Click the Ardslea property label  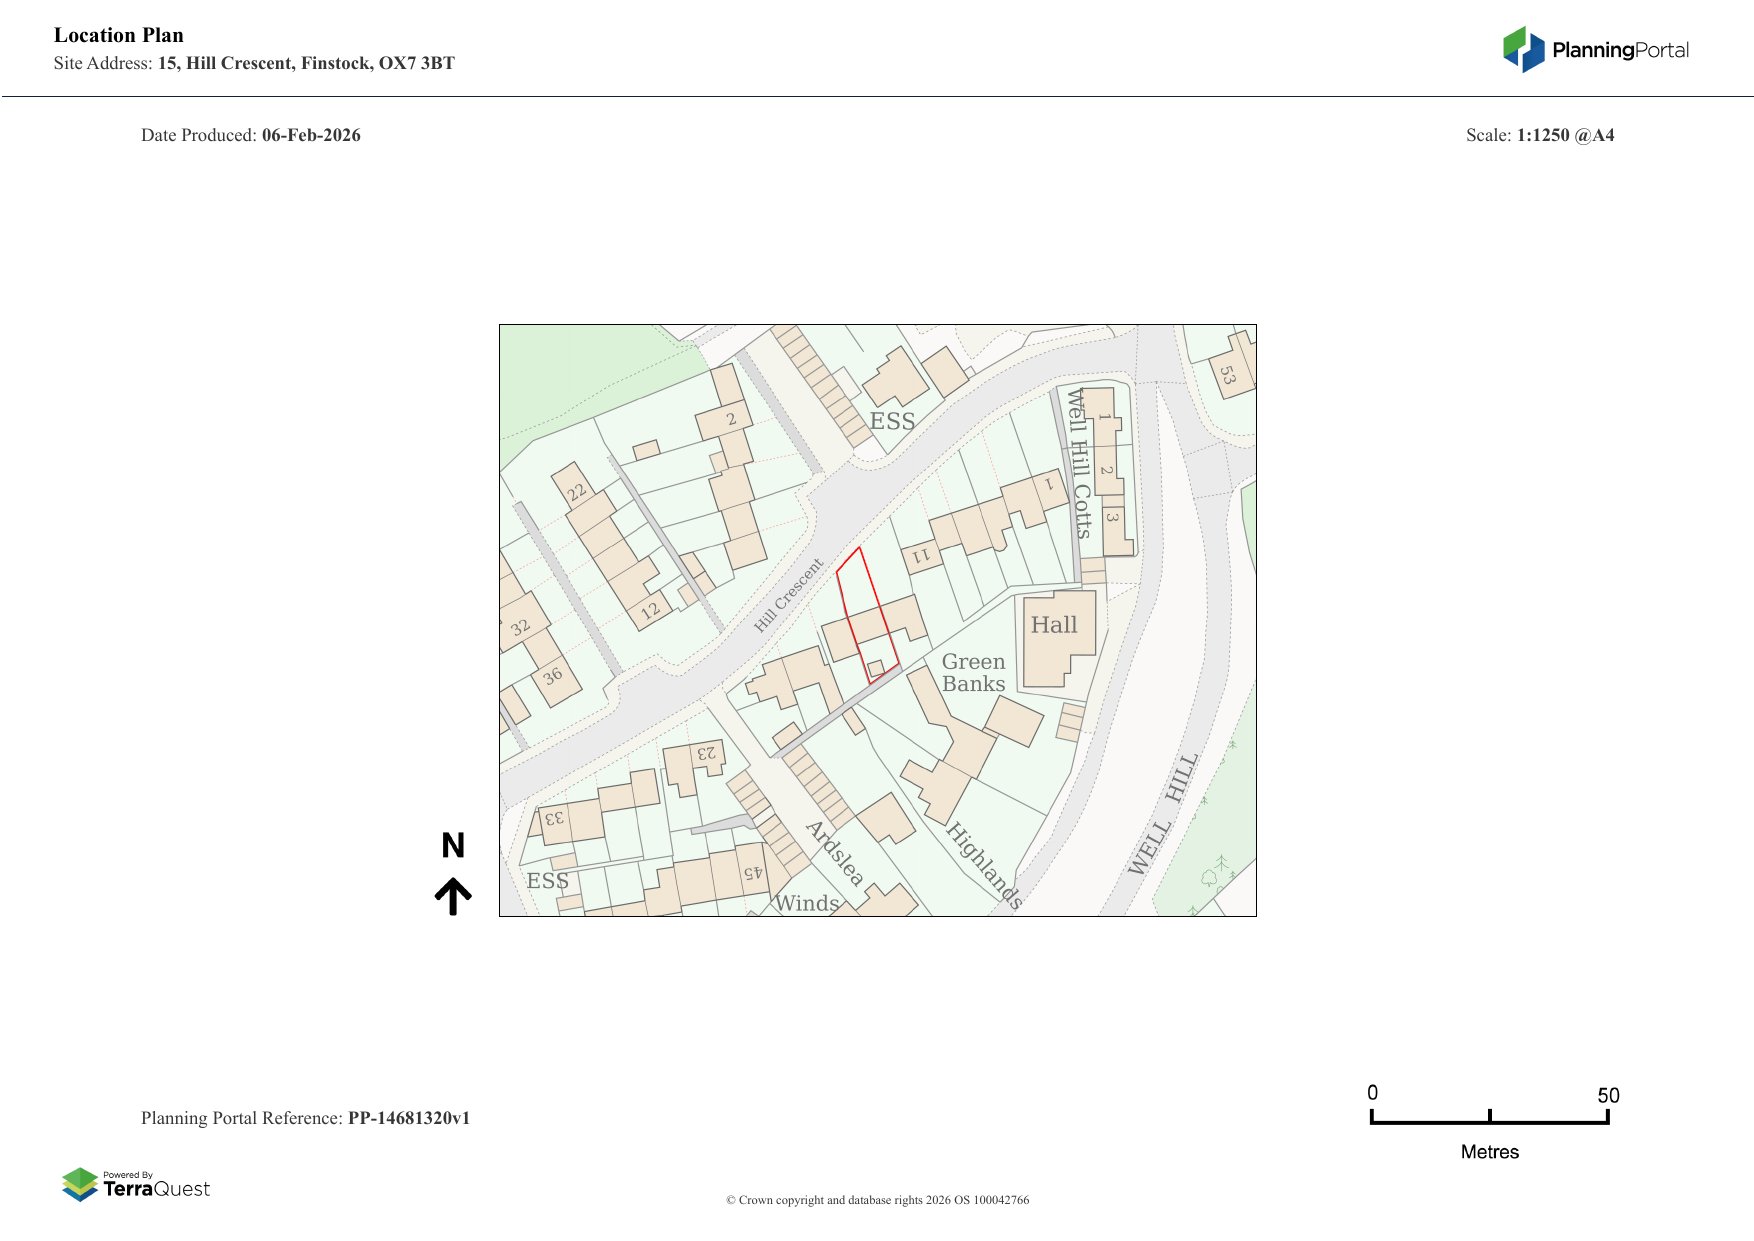[x=834, y=853]
